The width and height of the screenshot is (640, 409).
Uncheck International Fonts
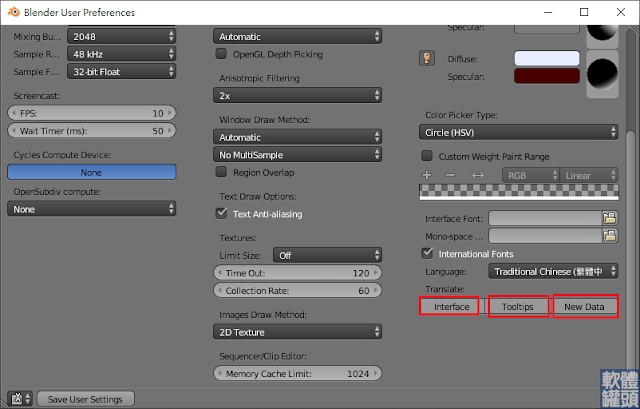coord(427,253)
